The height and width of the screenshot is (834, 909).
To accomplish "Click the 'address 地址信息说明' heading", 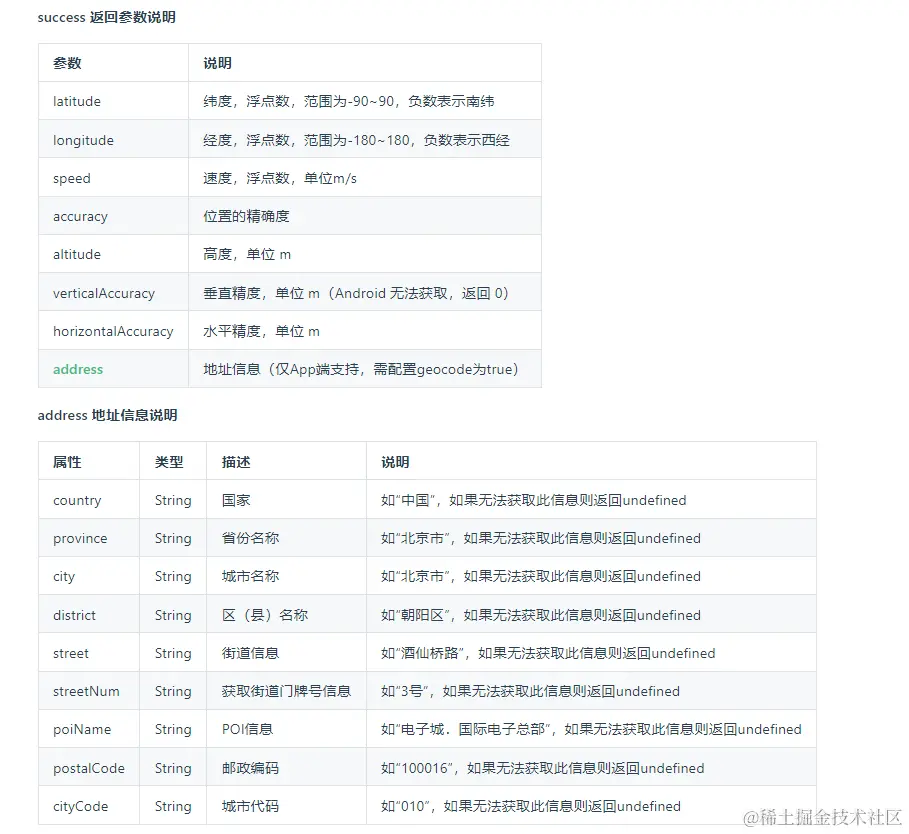I will click(107, 415).
